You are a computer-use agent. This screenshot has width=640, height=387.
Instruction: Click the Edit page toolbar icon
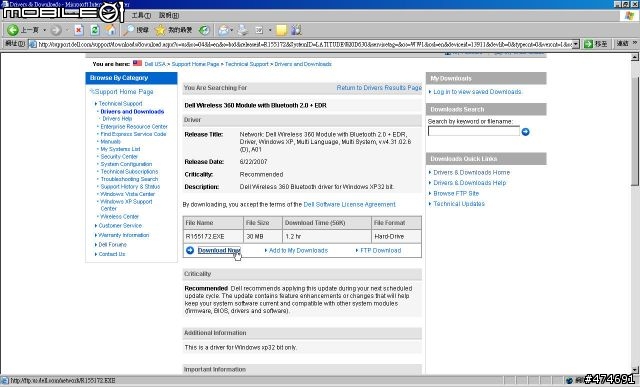pos(259,30)
